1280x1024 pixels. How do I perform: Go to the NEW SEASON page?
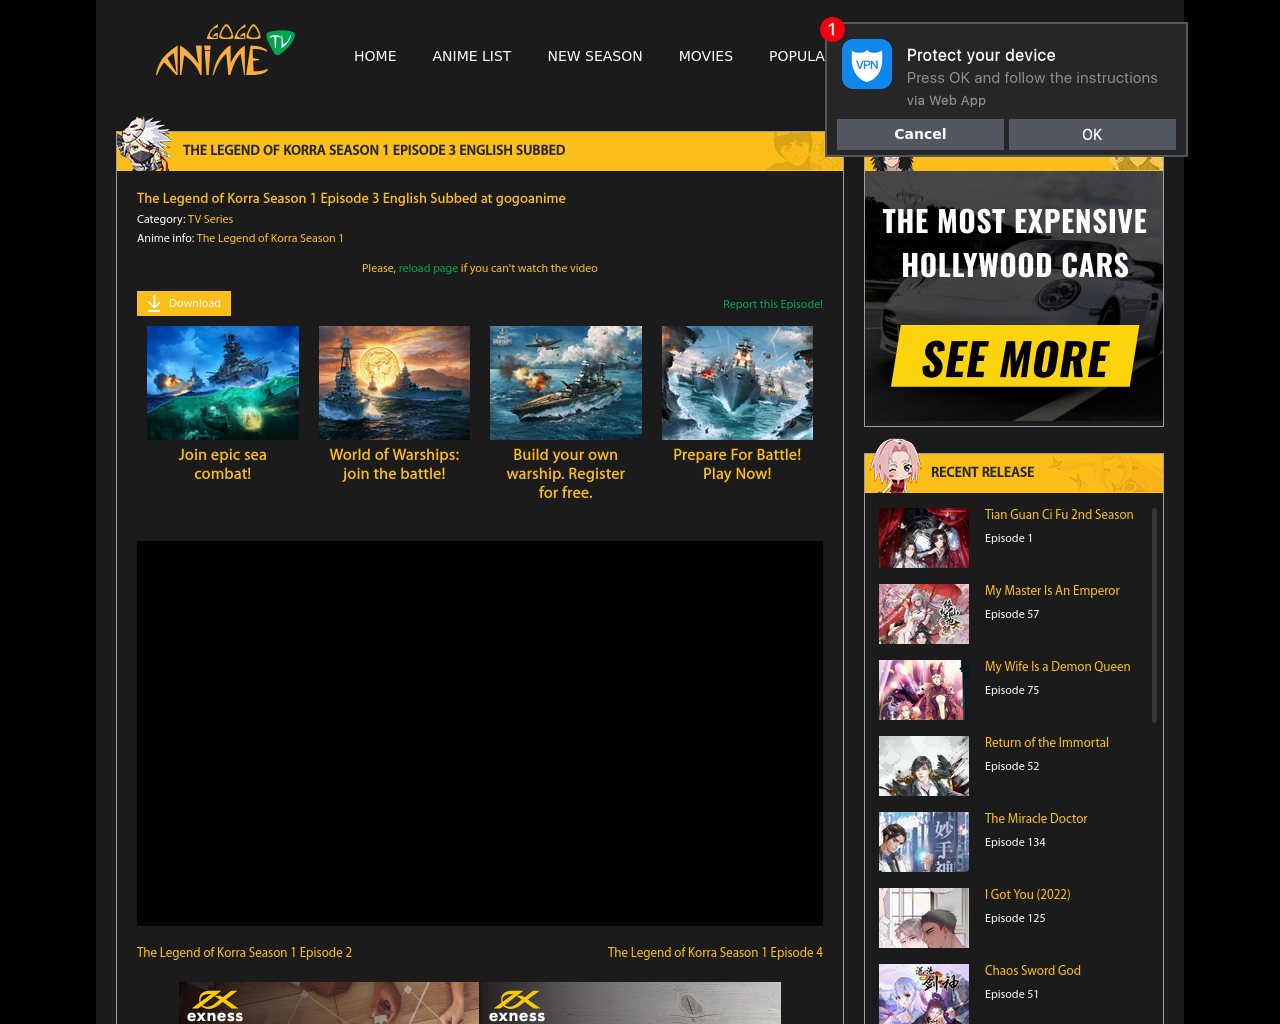point(595,56)
